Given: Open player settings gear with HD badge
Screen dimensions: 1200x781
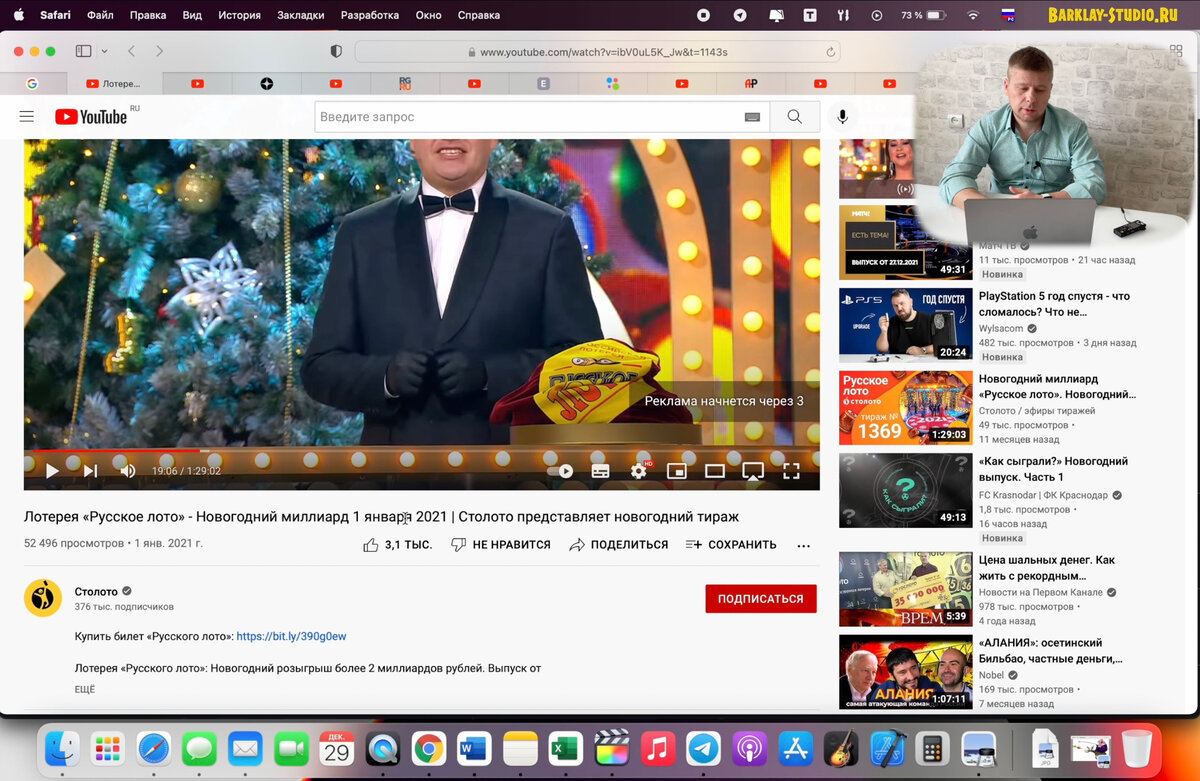Looking at the screenshot, I should coord(639,471).
